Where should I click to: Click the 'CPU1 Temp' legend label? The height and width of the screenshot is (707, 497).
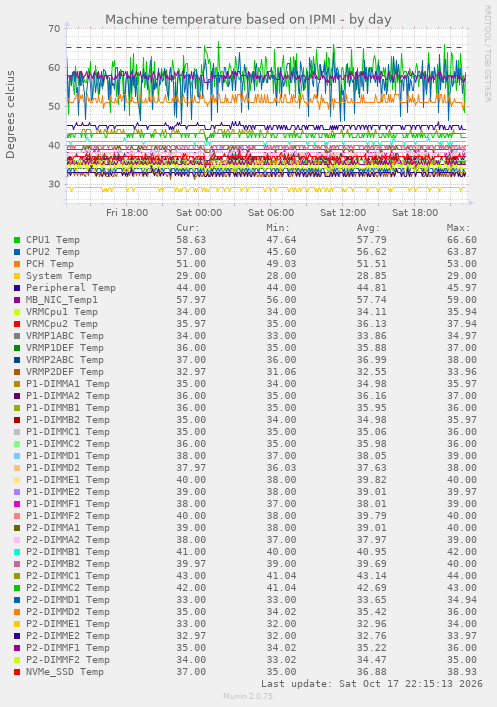pos(53,240)
